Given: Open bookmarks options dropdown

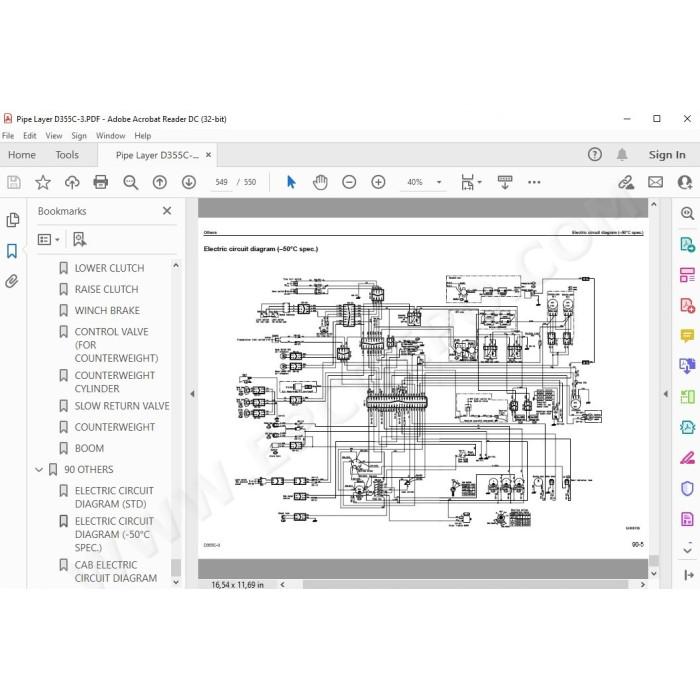Looking at the screenshot, I should coord(49,240).
